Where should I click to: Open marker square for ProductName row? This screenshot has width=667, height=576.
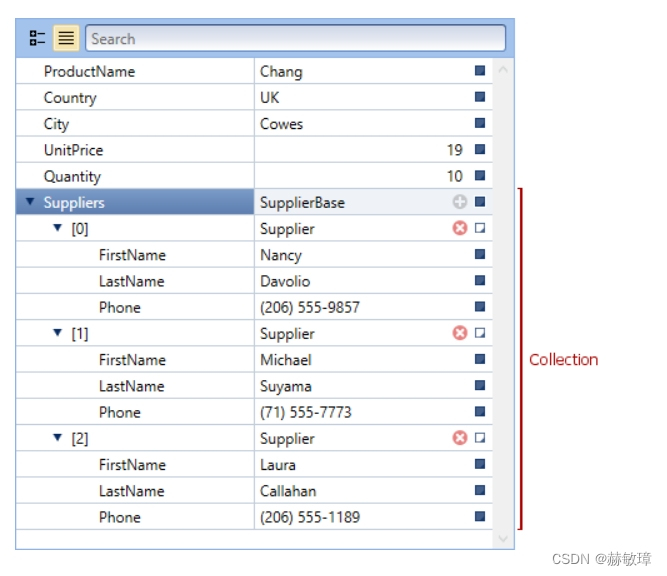480,71
